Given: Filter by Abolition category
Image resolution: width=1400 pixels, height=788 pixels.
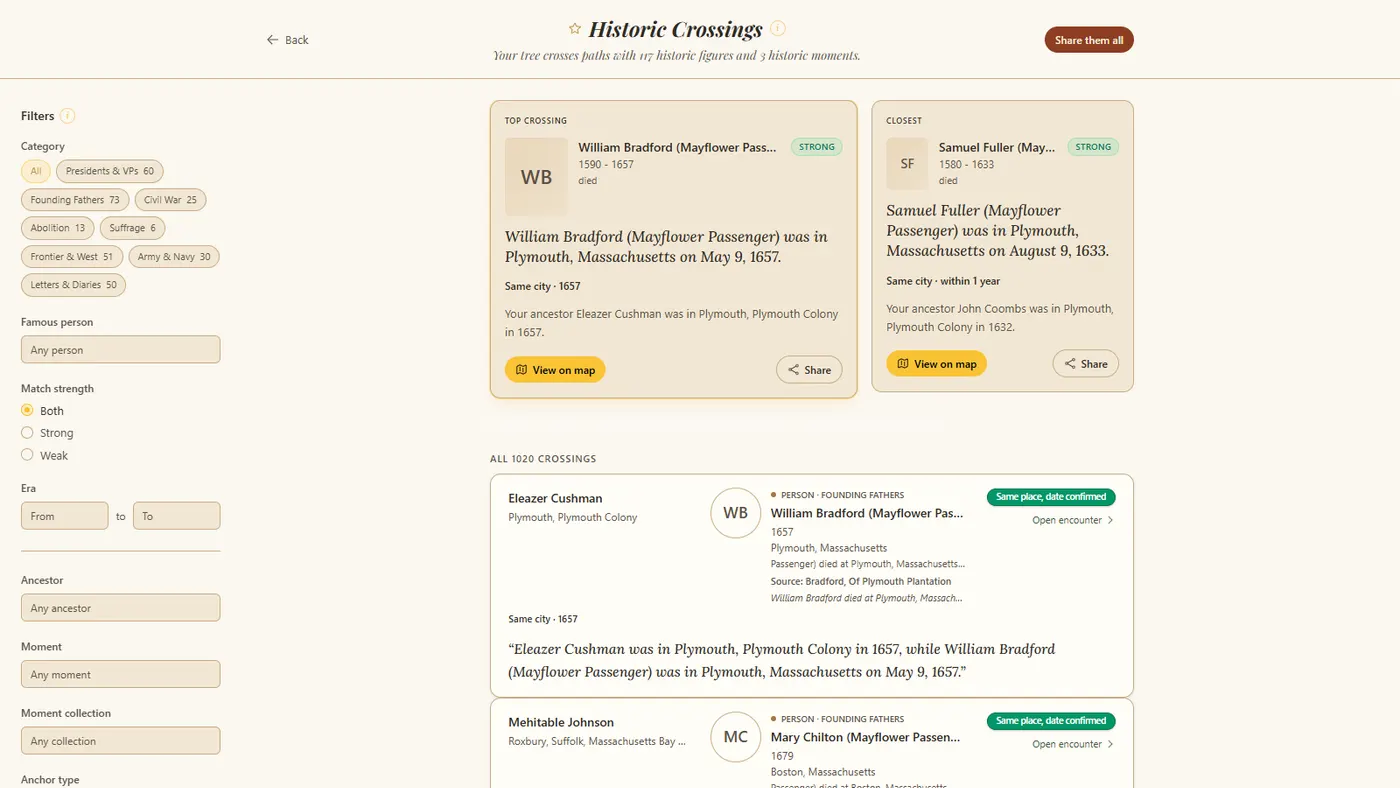Looking at the screenshot, I should click(58, 228).
